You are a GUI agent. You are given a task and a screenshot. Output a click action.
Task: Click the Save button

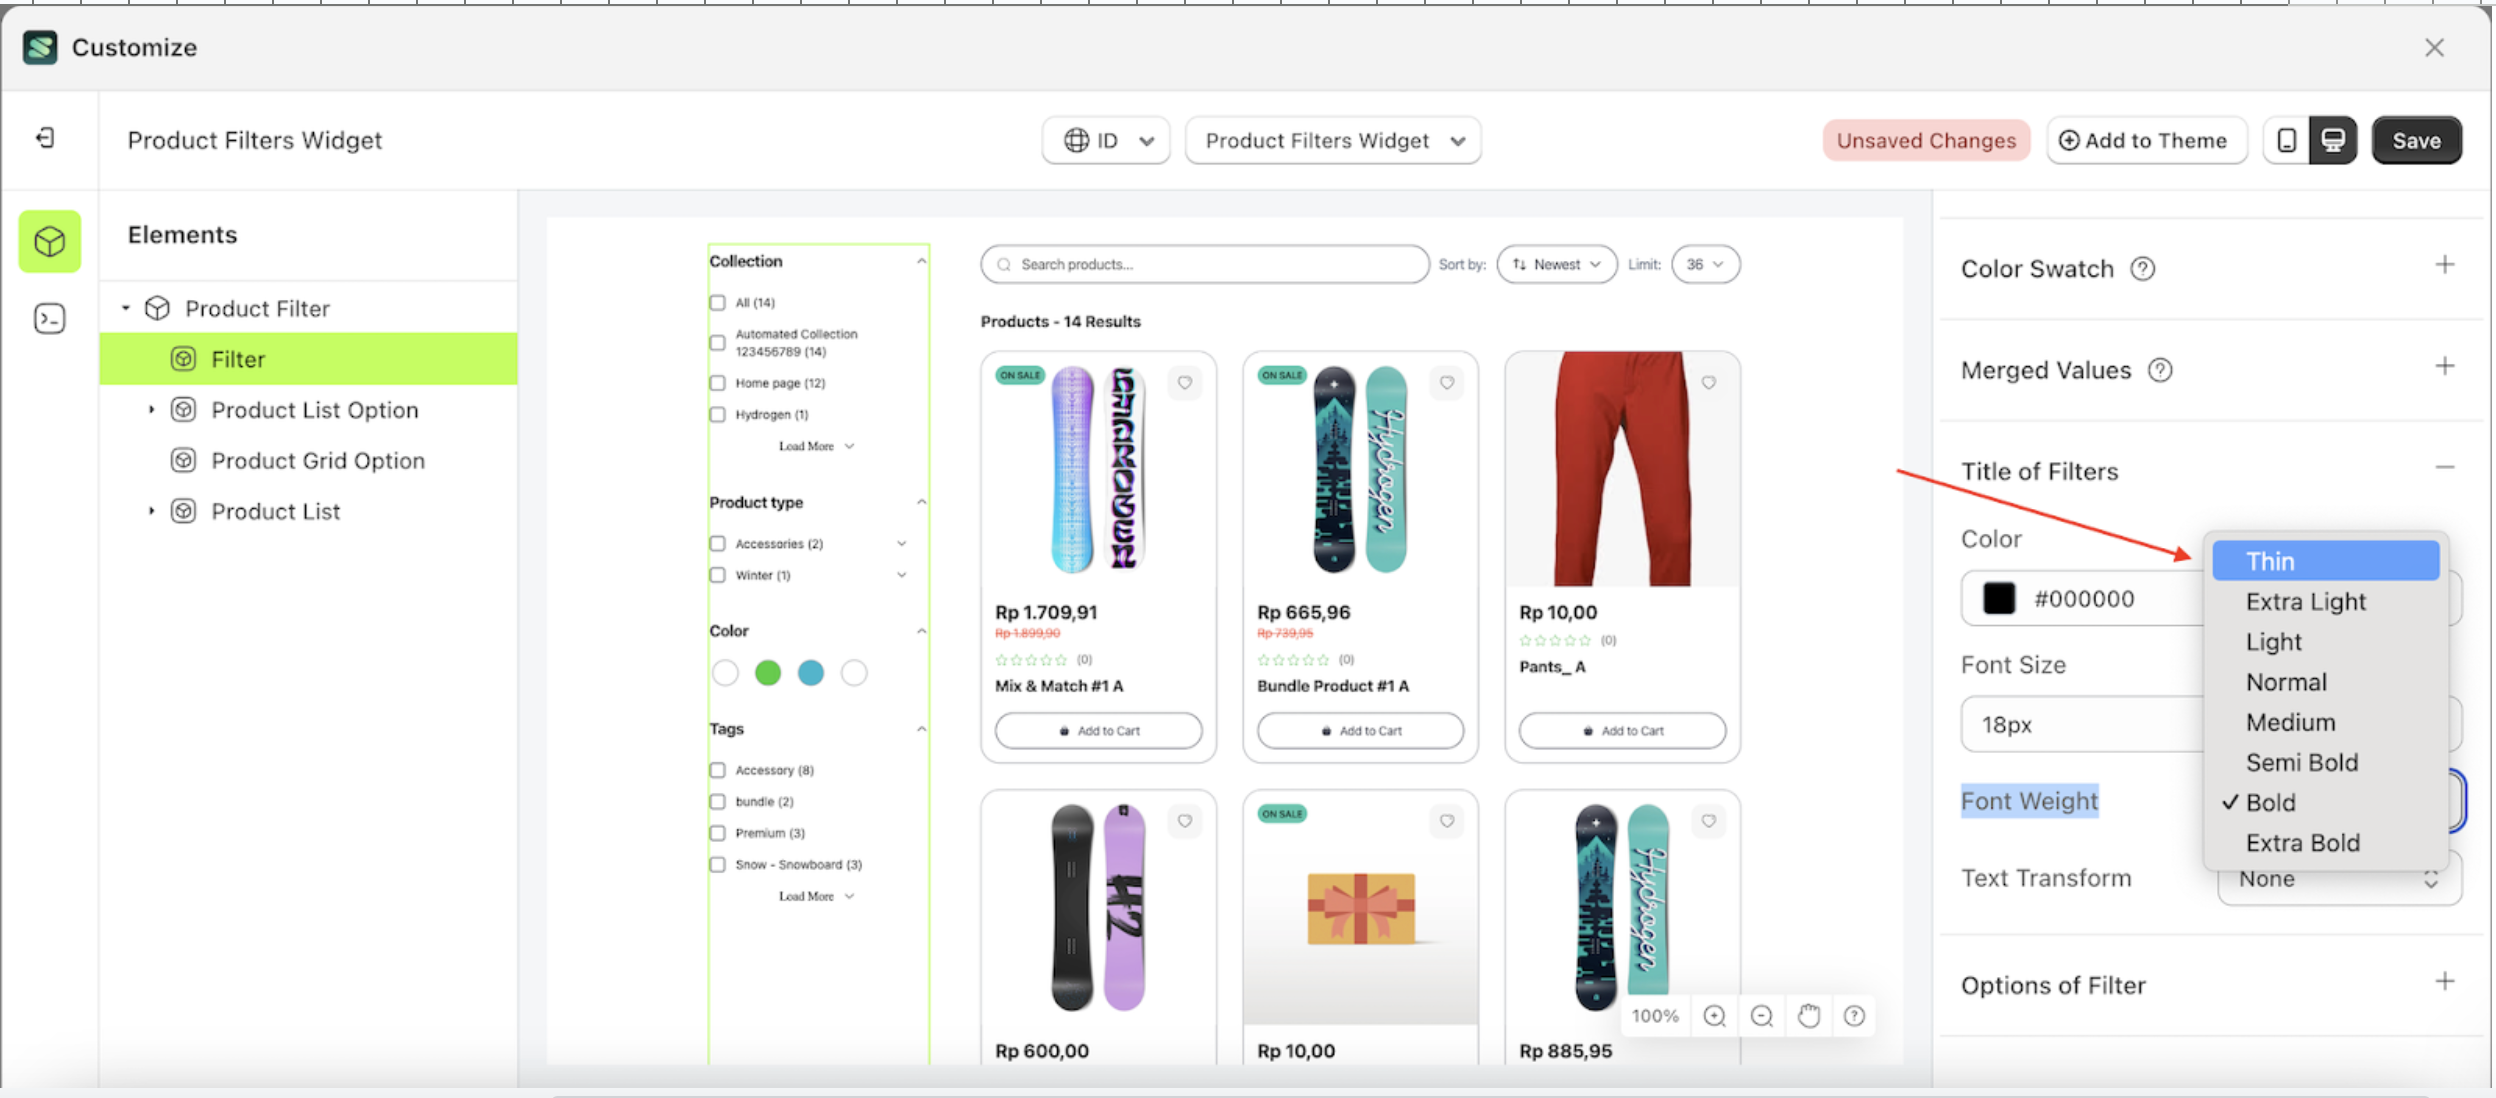2416,141
